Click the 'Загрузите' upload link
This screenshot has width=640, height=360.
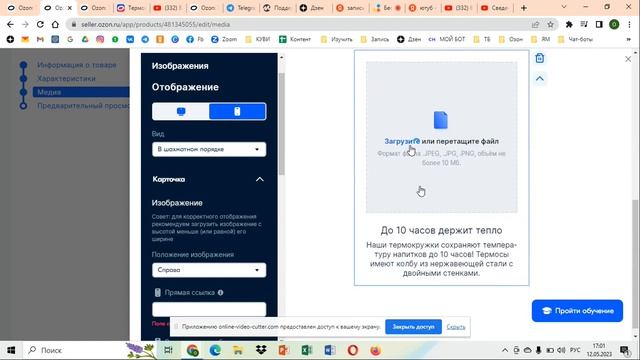(x=402, y=141)
